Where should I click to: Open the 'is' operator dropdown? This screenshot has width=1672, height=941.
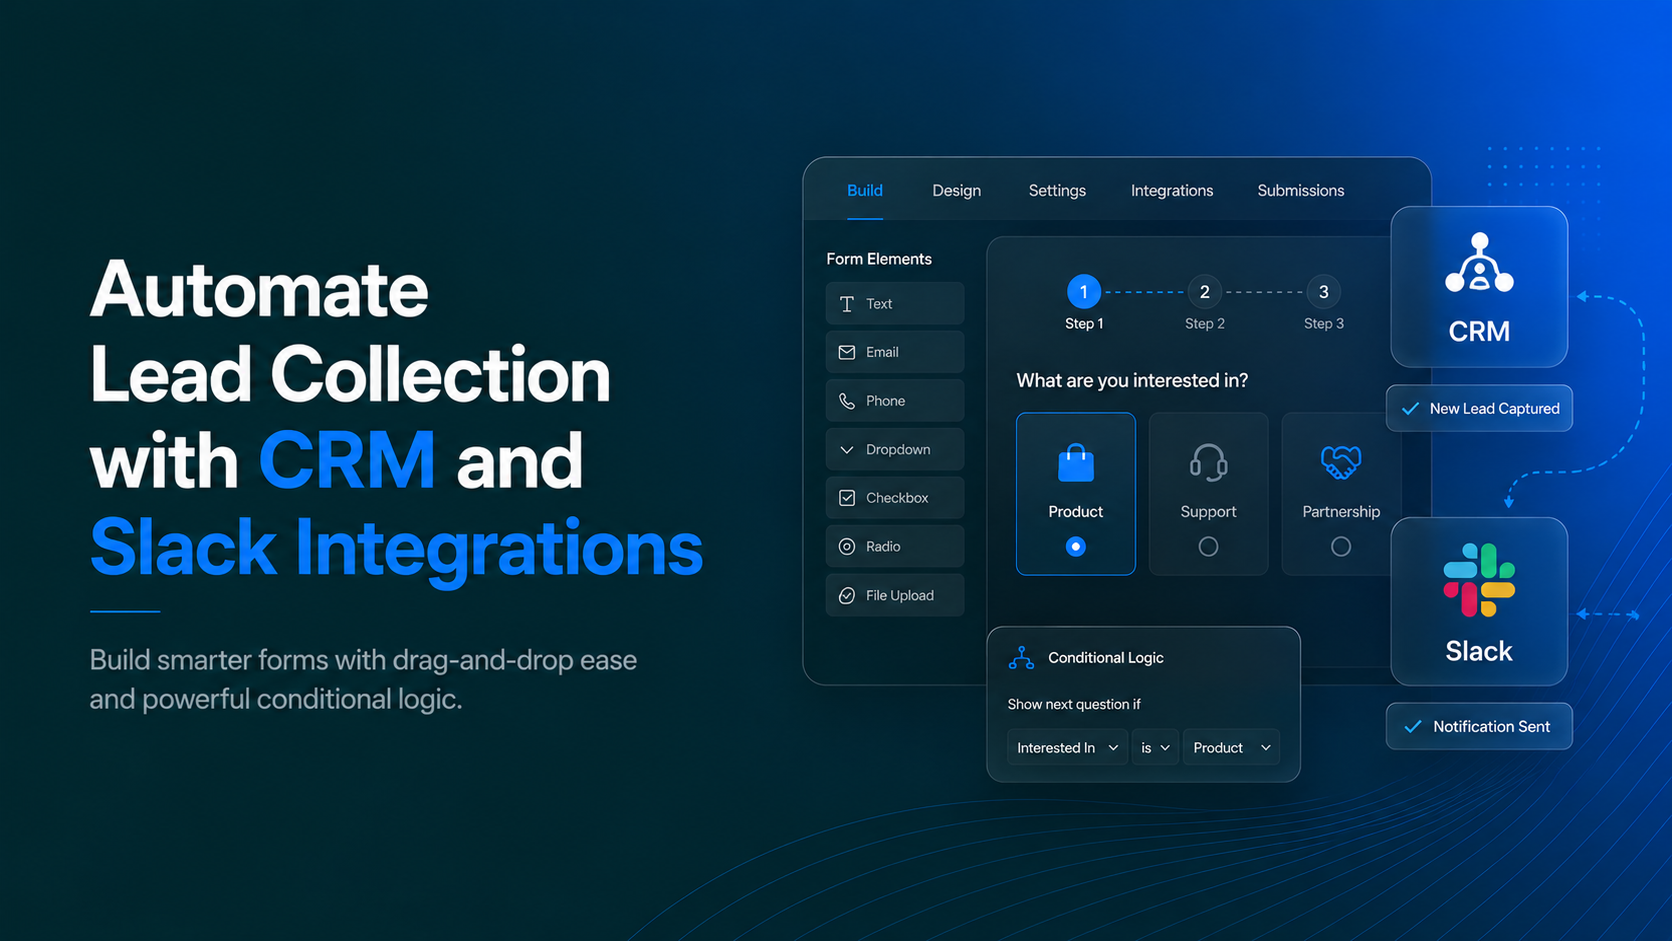pos(1155,748)
